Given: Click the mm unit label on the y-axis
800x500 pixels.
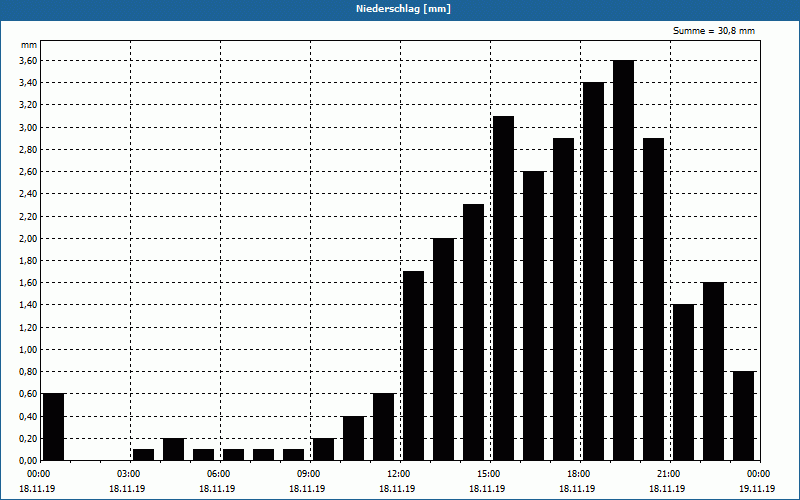Looking at the screenshot, I should coord(29,45).
